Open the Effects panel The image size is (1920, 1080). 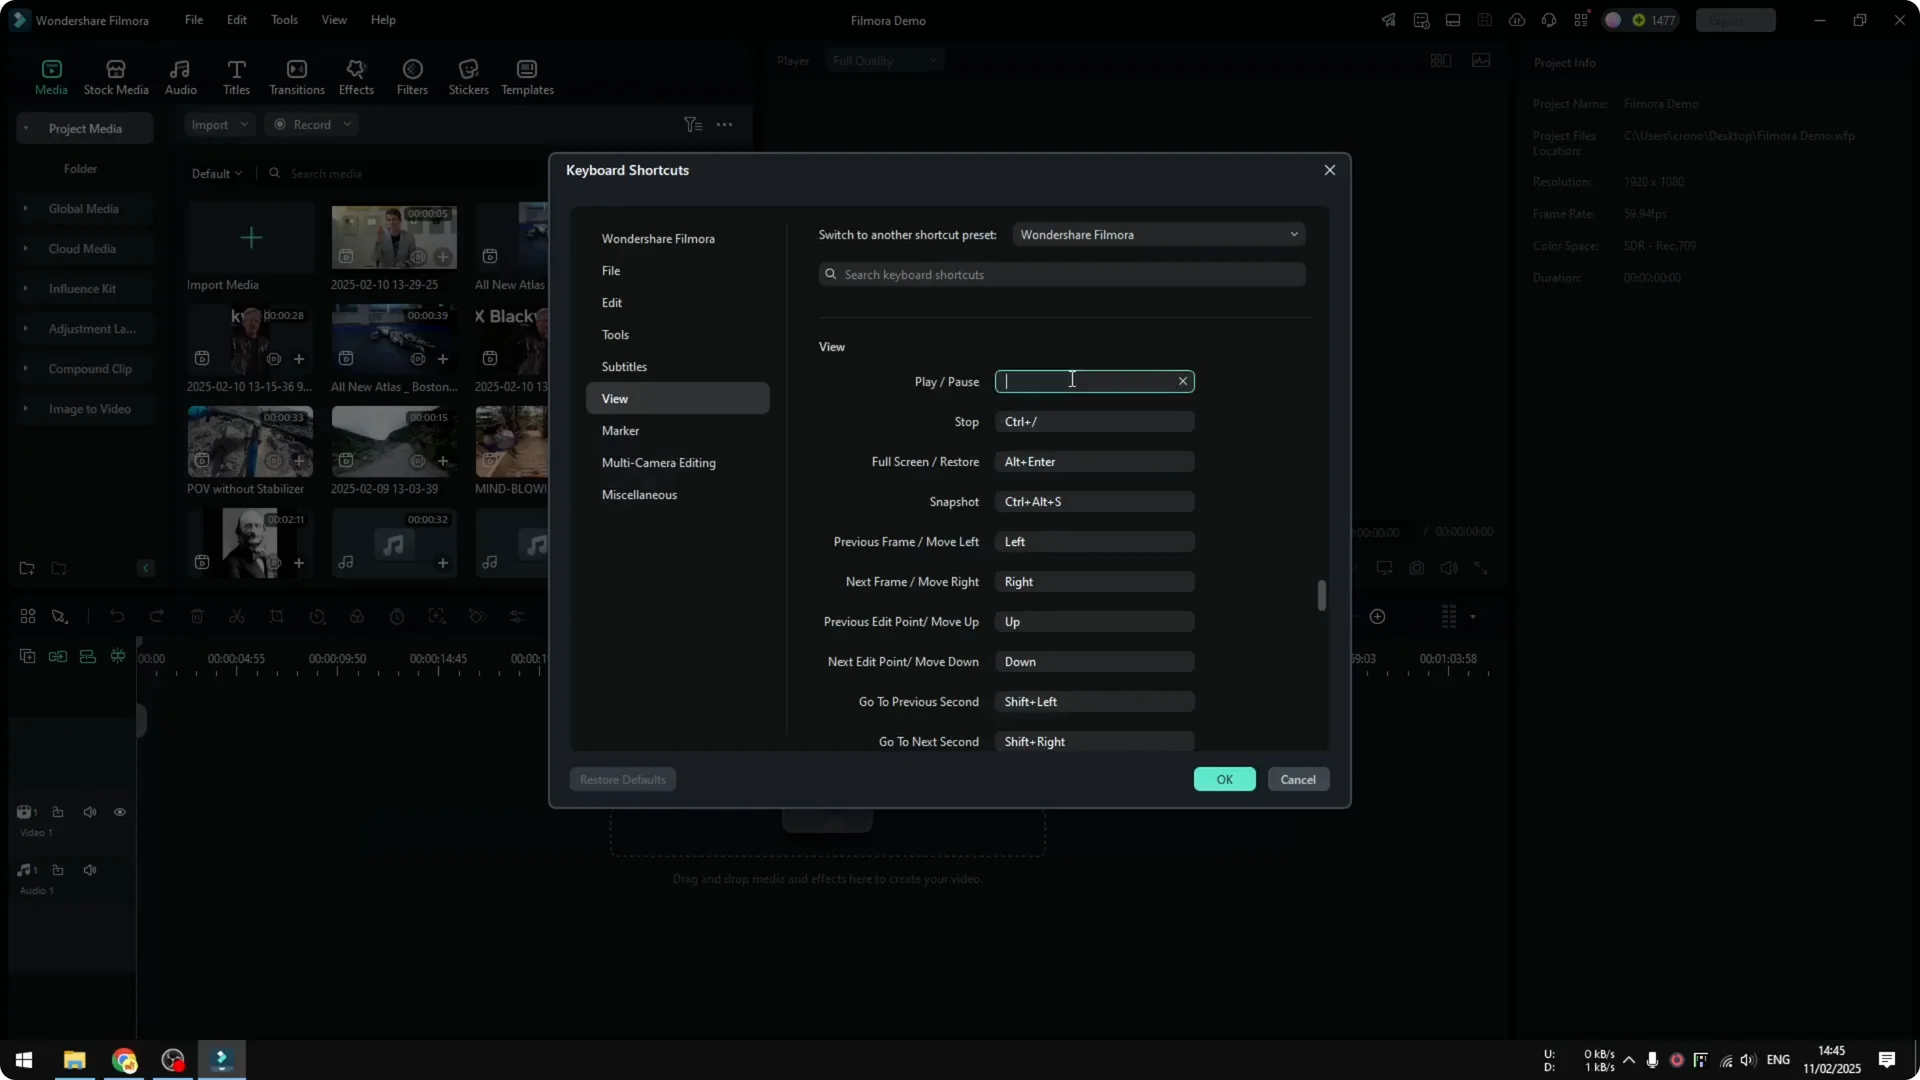[x=355, y=75]
